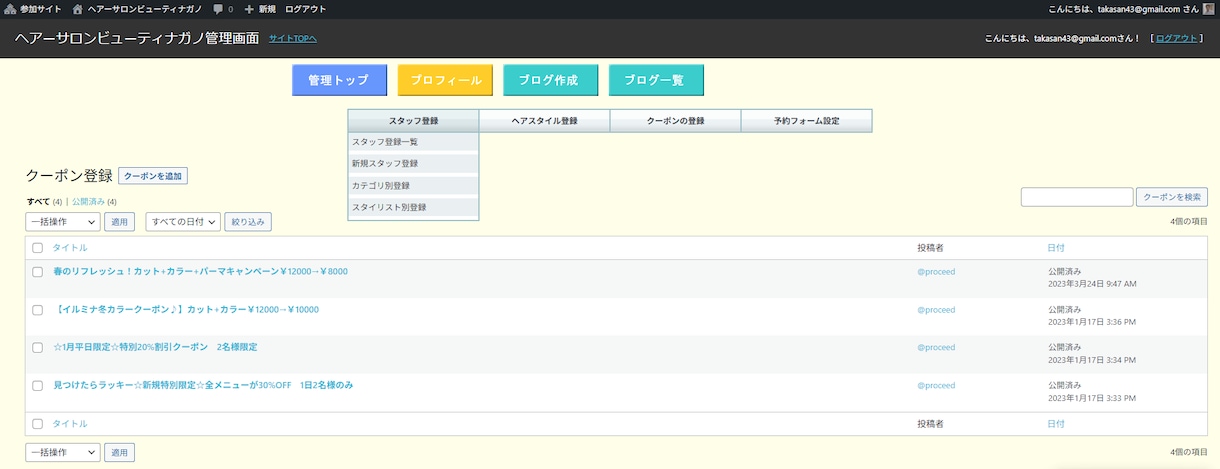Open the top 一括操作 dropdown
This screenshot has width=1220, height=469.
point(63,222)
